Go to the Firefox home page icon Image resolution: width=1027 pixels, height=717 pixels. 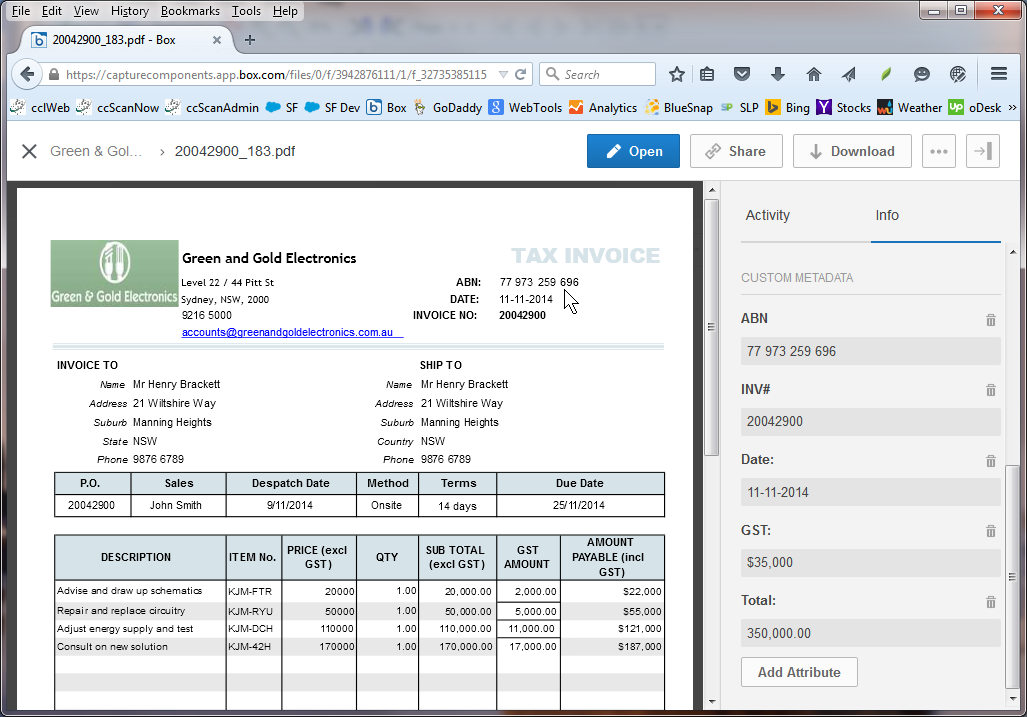(x=813, y=74)
